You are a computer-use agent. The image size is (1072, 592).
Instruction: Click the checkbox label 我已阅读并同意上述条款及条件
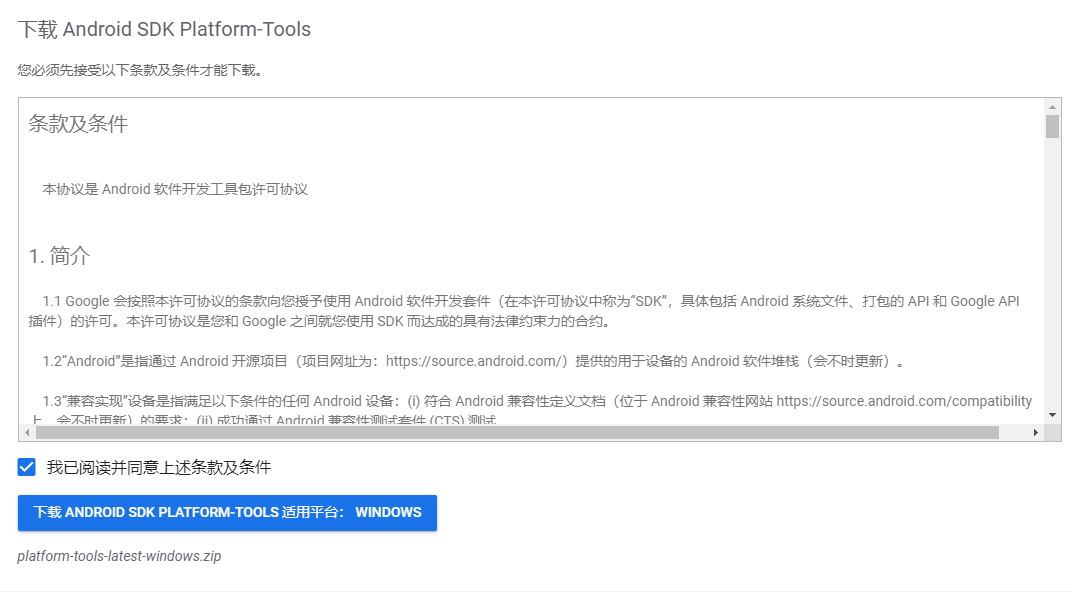[159, 468]
